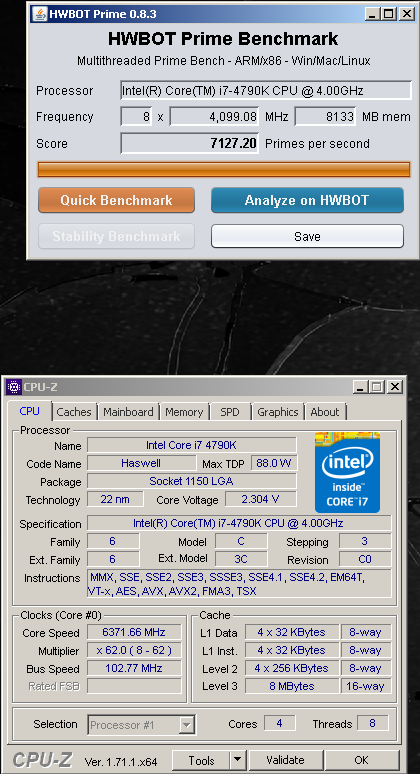Click the '88.0 W' Max TDP value
The image size is (420, 774).
[274, 463]
